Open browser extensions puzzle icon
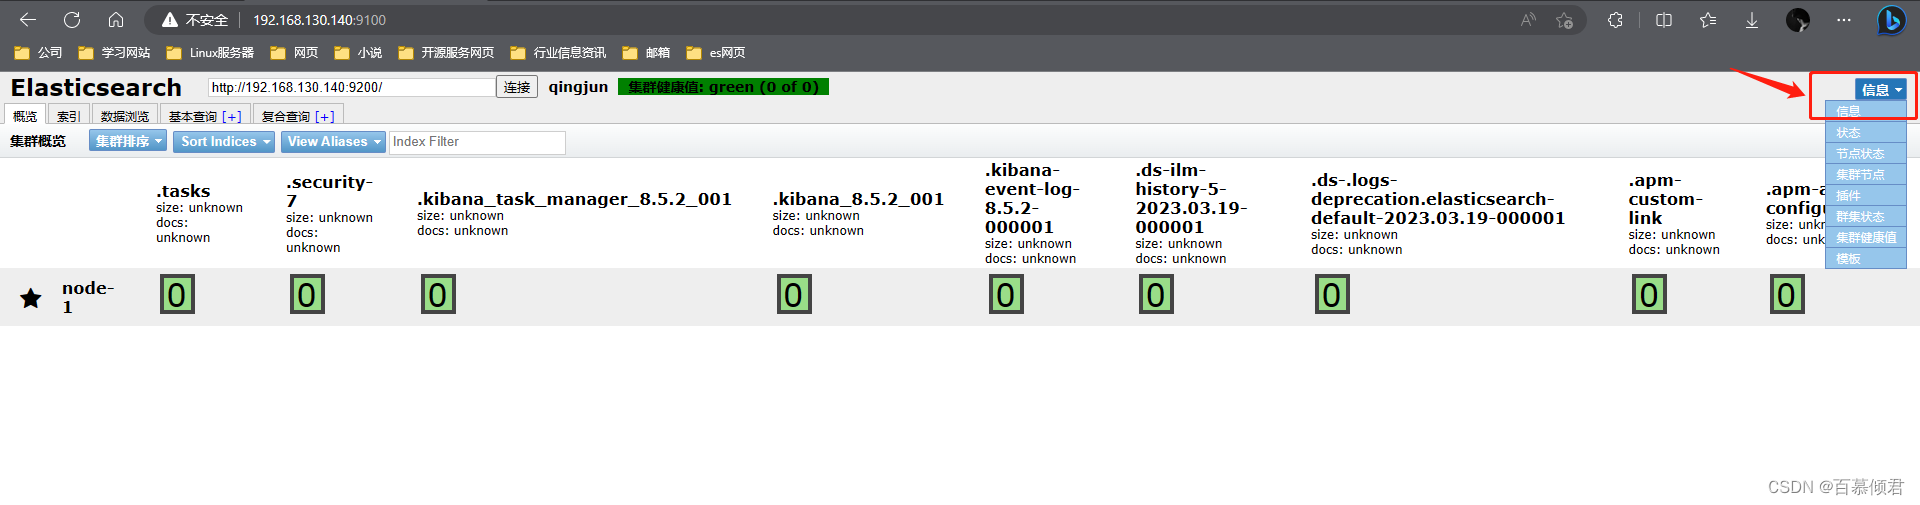The width and height of the screenshot is (1920, 505). (x=1615, y=20)
